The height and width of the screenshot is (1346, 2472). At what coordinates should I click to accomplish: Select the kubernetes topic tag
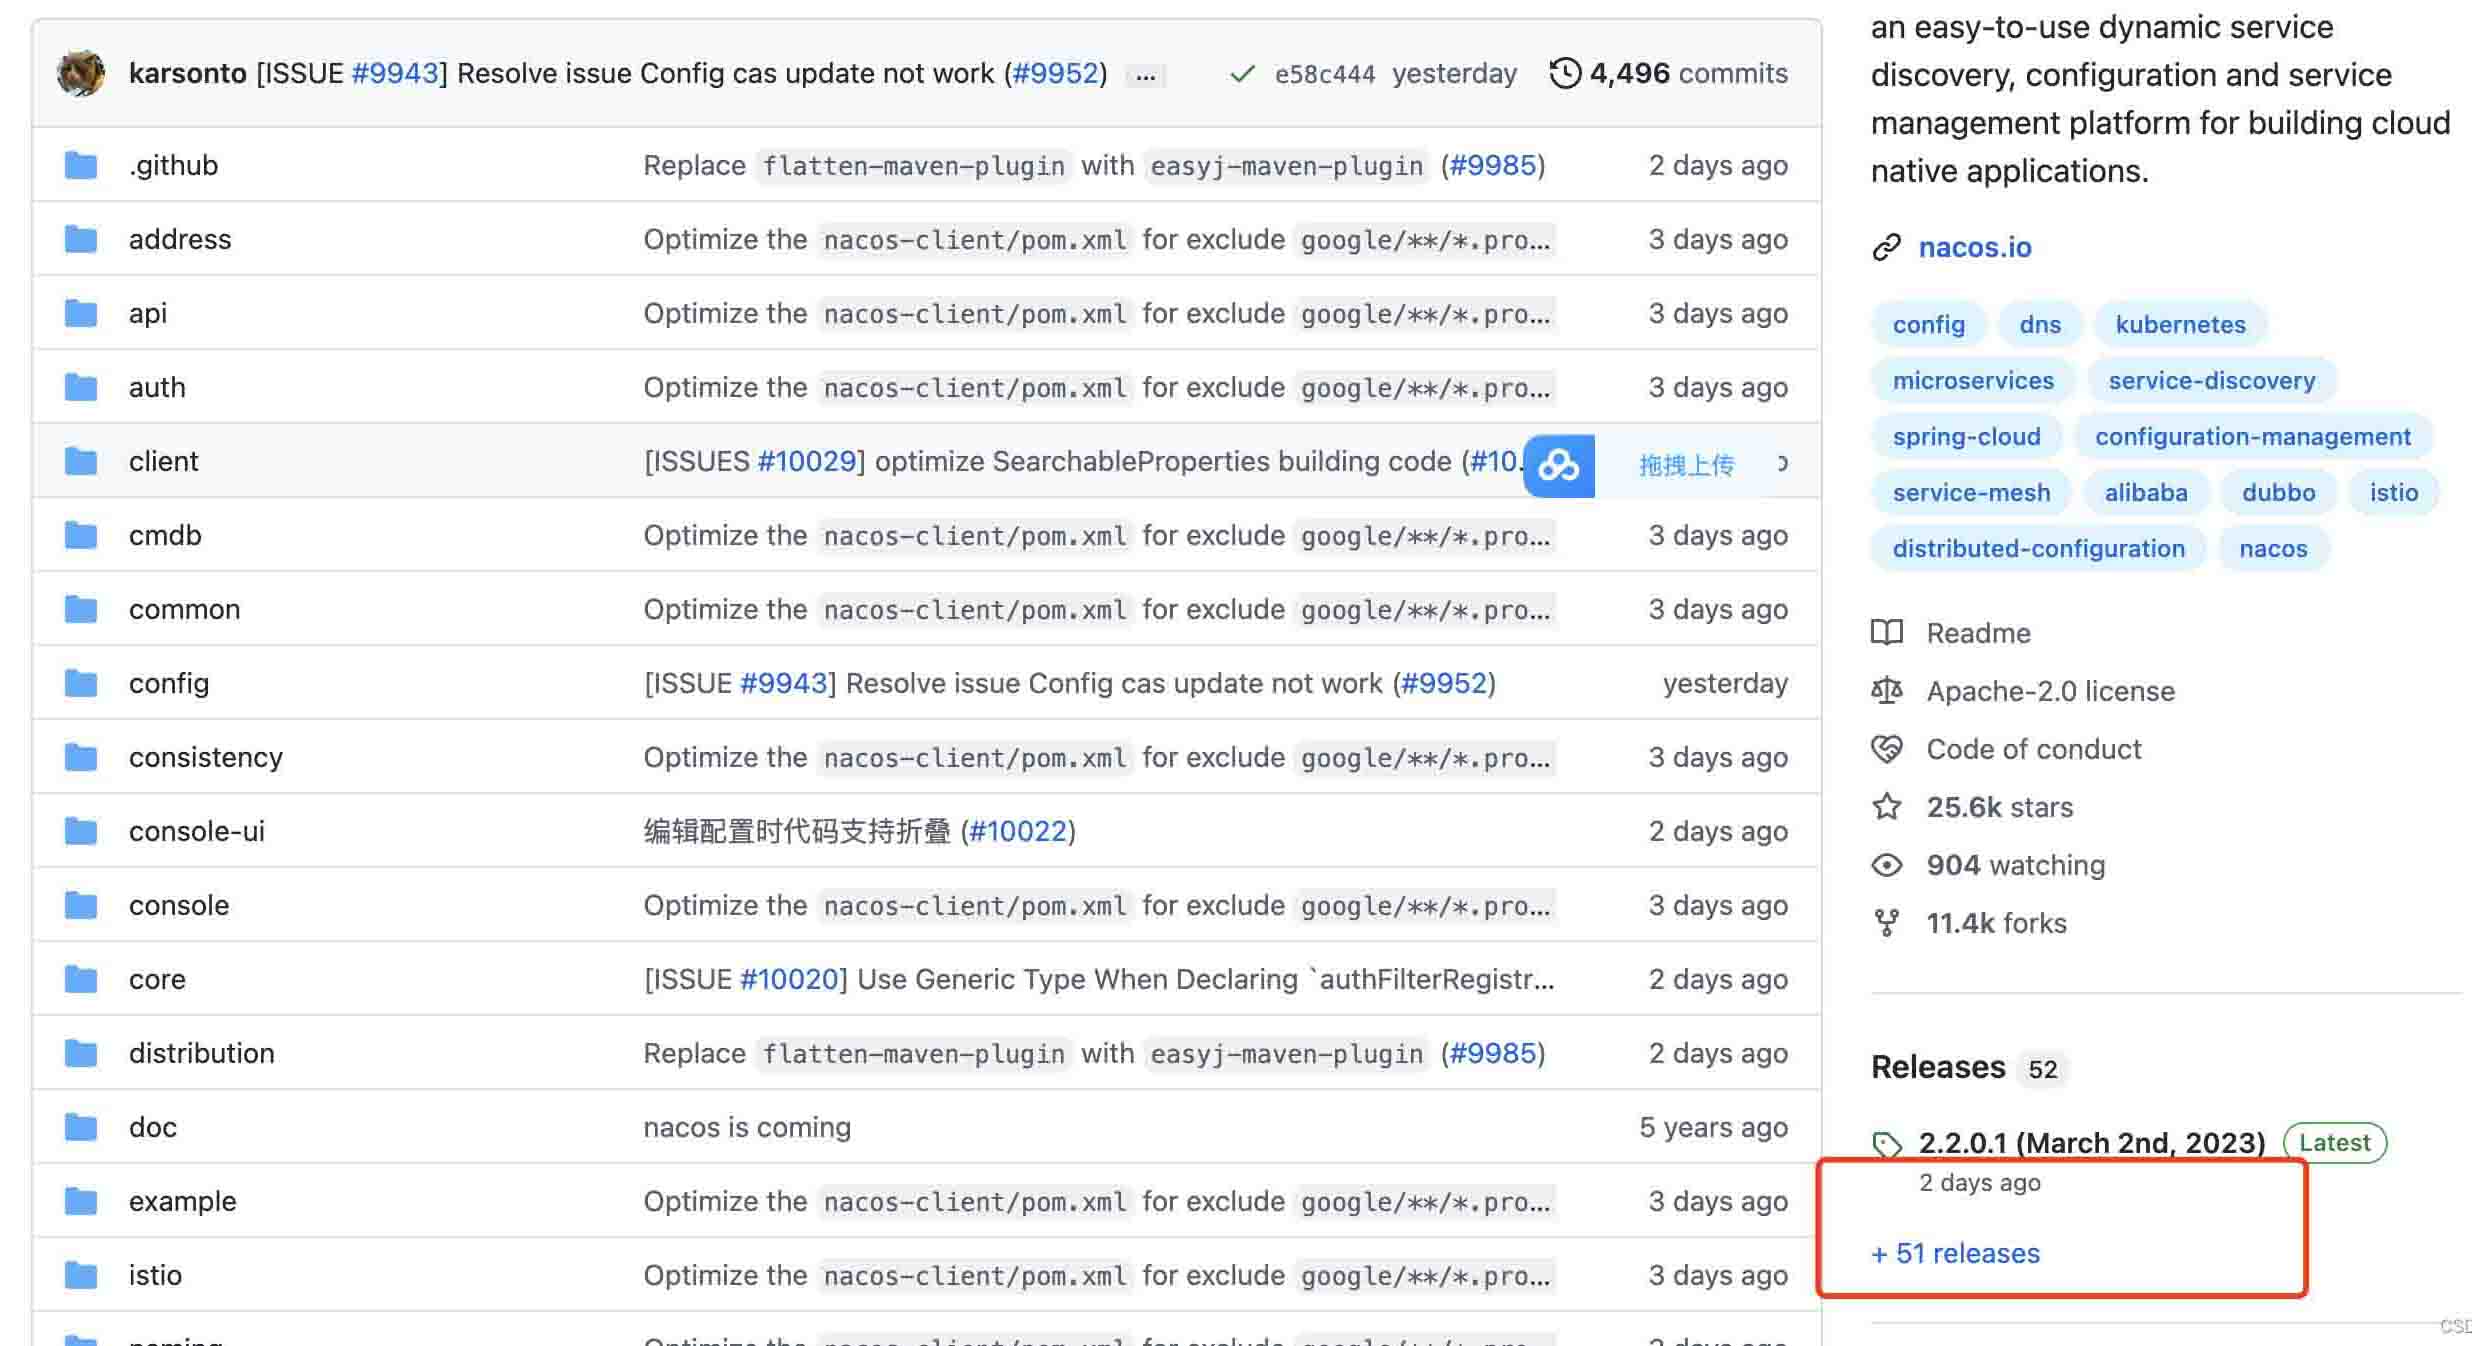pyautogui.click(x=2180, y=324)
